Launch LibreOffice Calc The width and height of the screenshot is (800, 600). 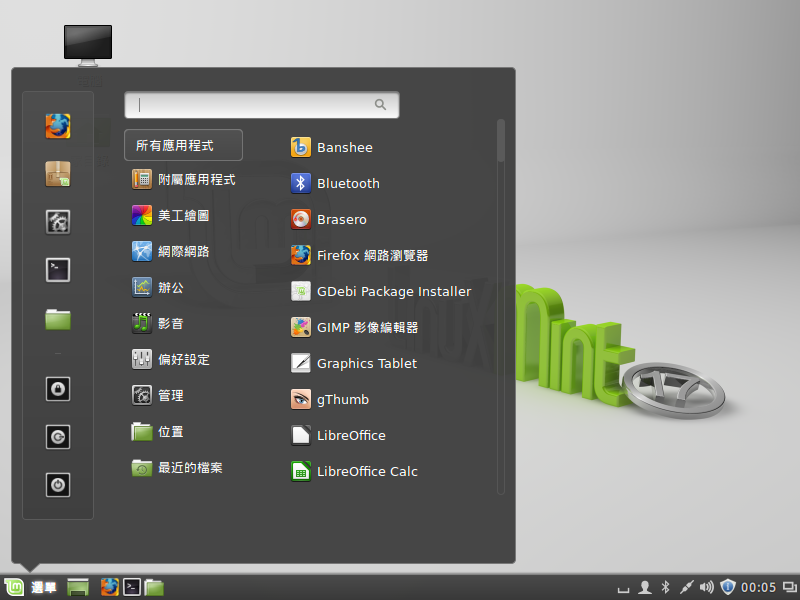click(x=366, y=472)
